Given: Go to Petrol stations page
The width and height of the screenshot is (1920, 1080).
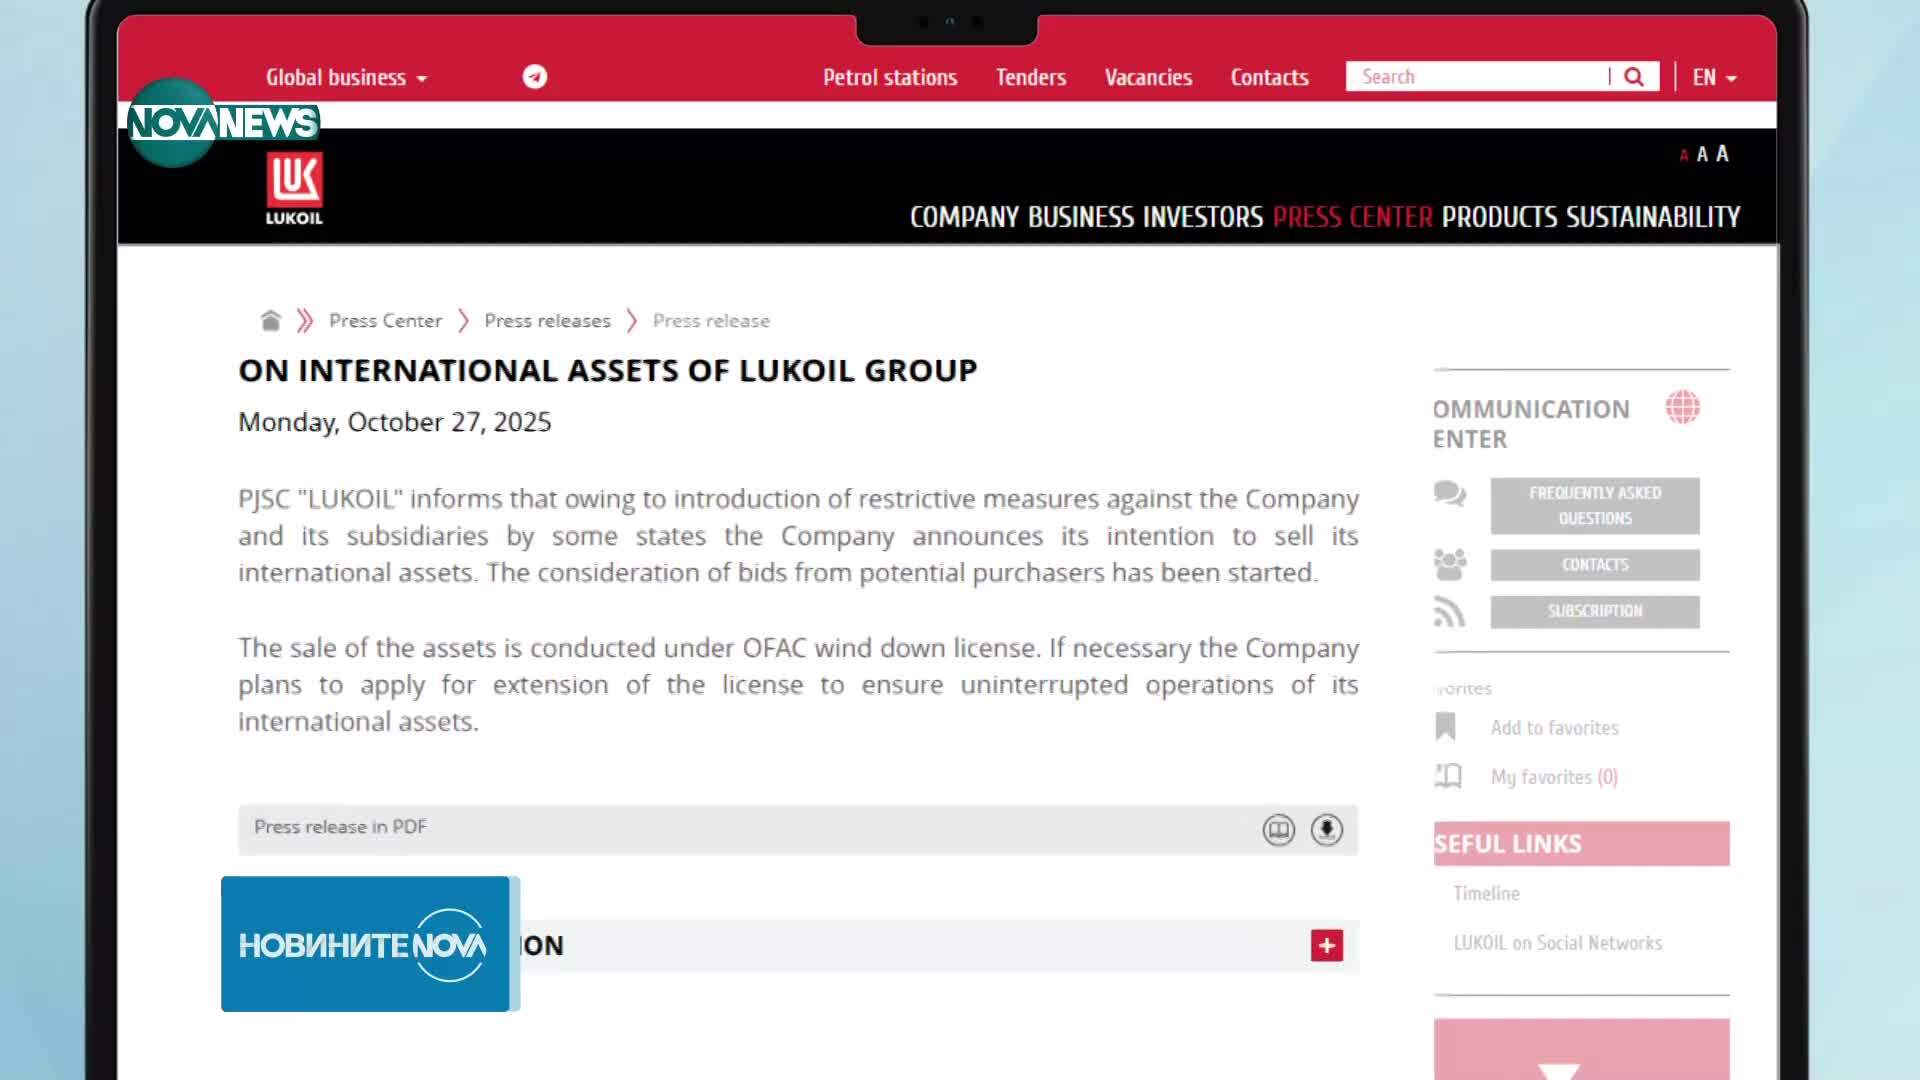Looking at the screenshot, I should [890, 77].
